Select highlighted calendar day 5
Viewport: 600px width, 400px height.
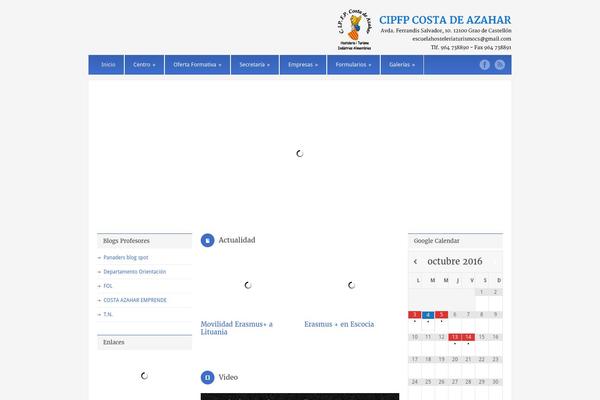click(x=441, y=315)
